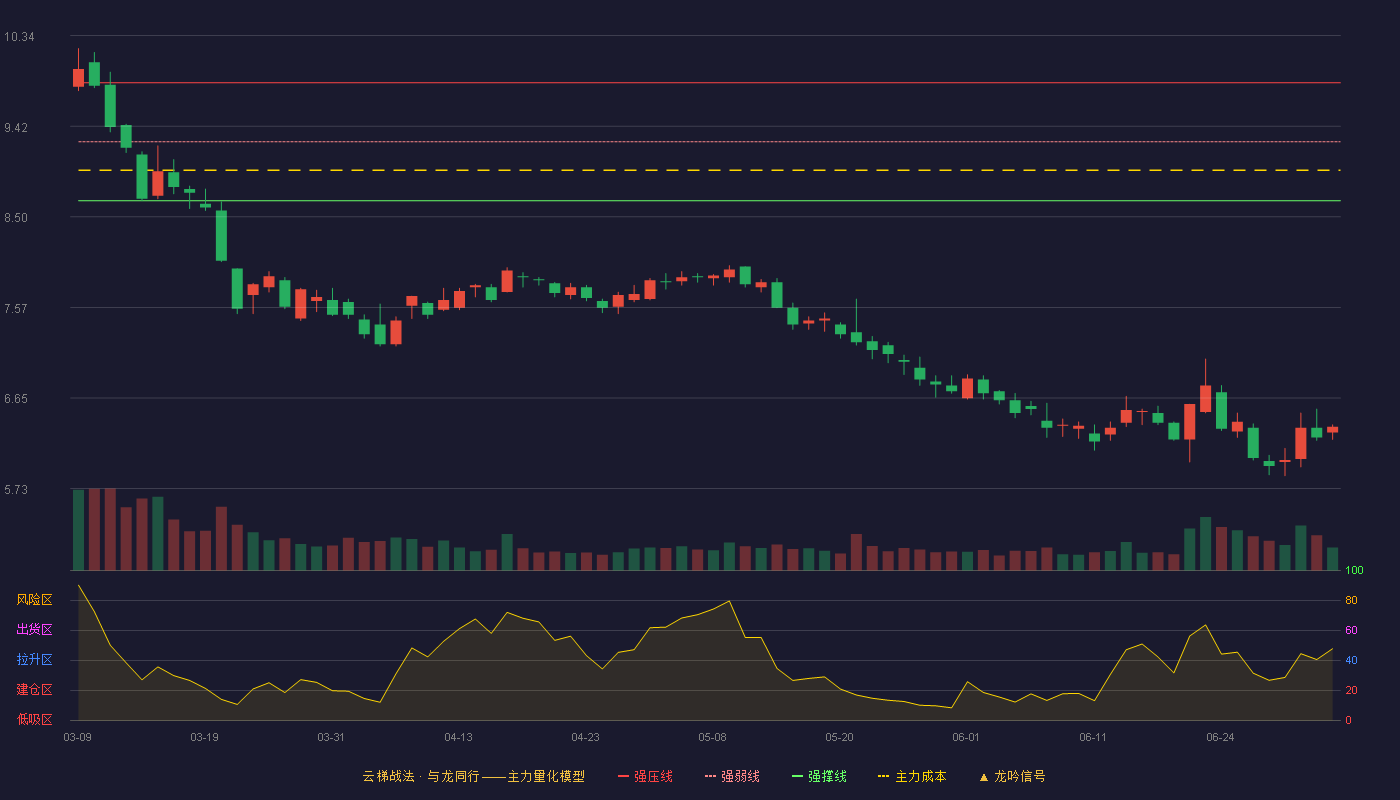Select the 拉升区 zone label

click(x=34, y=660)
